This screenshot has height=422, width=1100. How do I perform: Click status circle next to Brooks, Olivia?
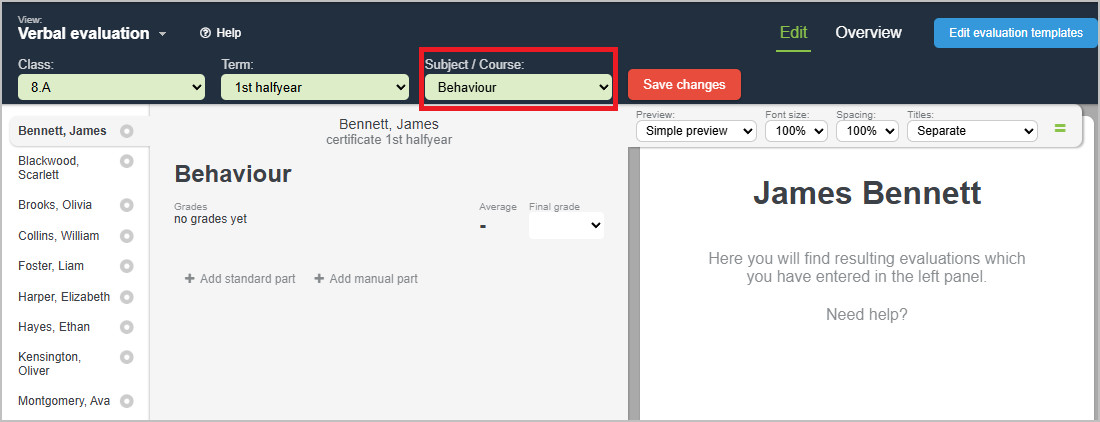click(x=127, y=205)
